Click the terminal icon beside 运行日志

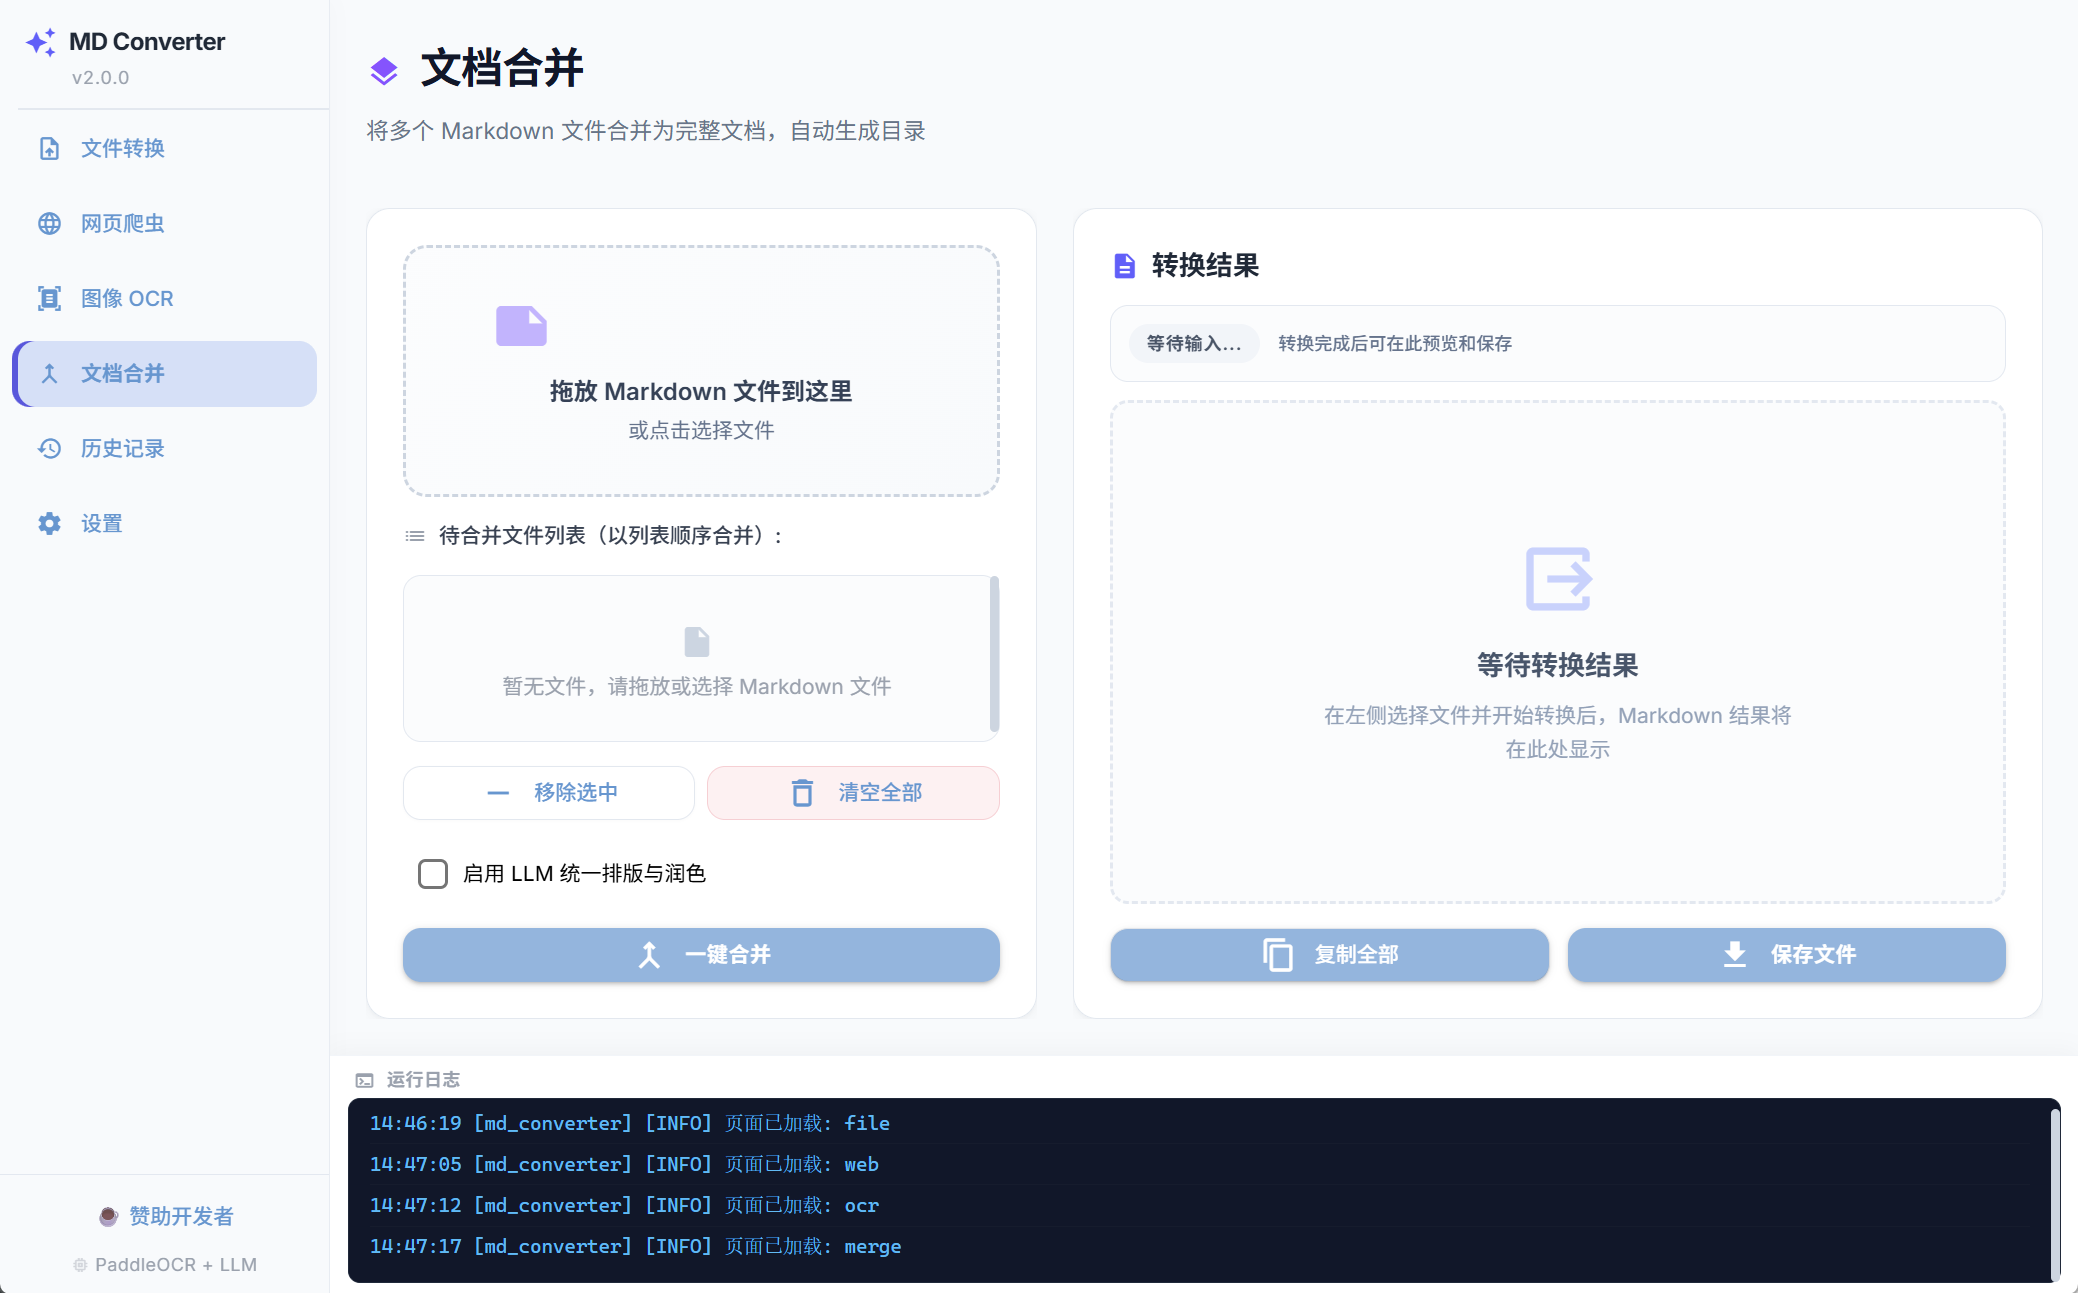pyautogui.click(x=364, y=1080)
